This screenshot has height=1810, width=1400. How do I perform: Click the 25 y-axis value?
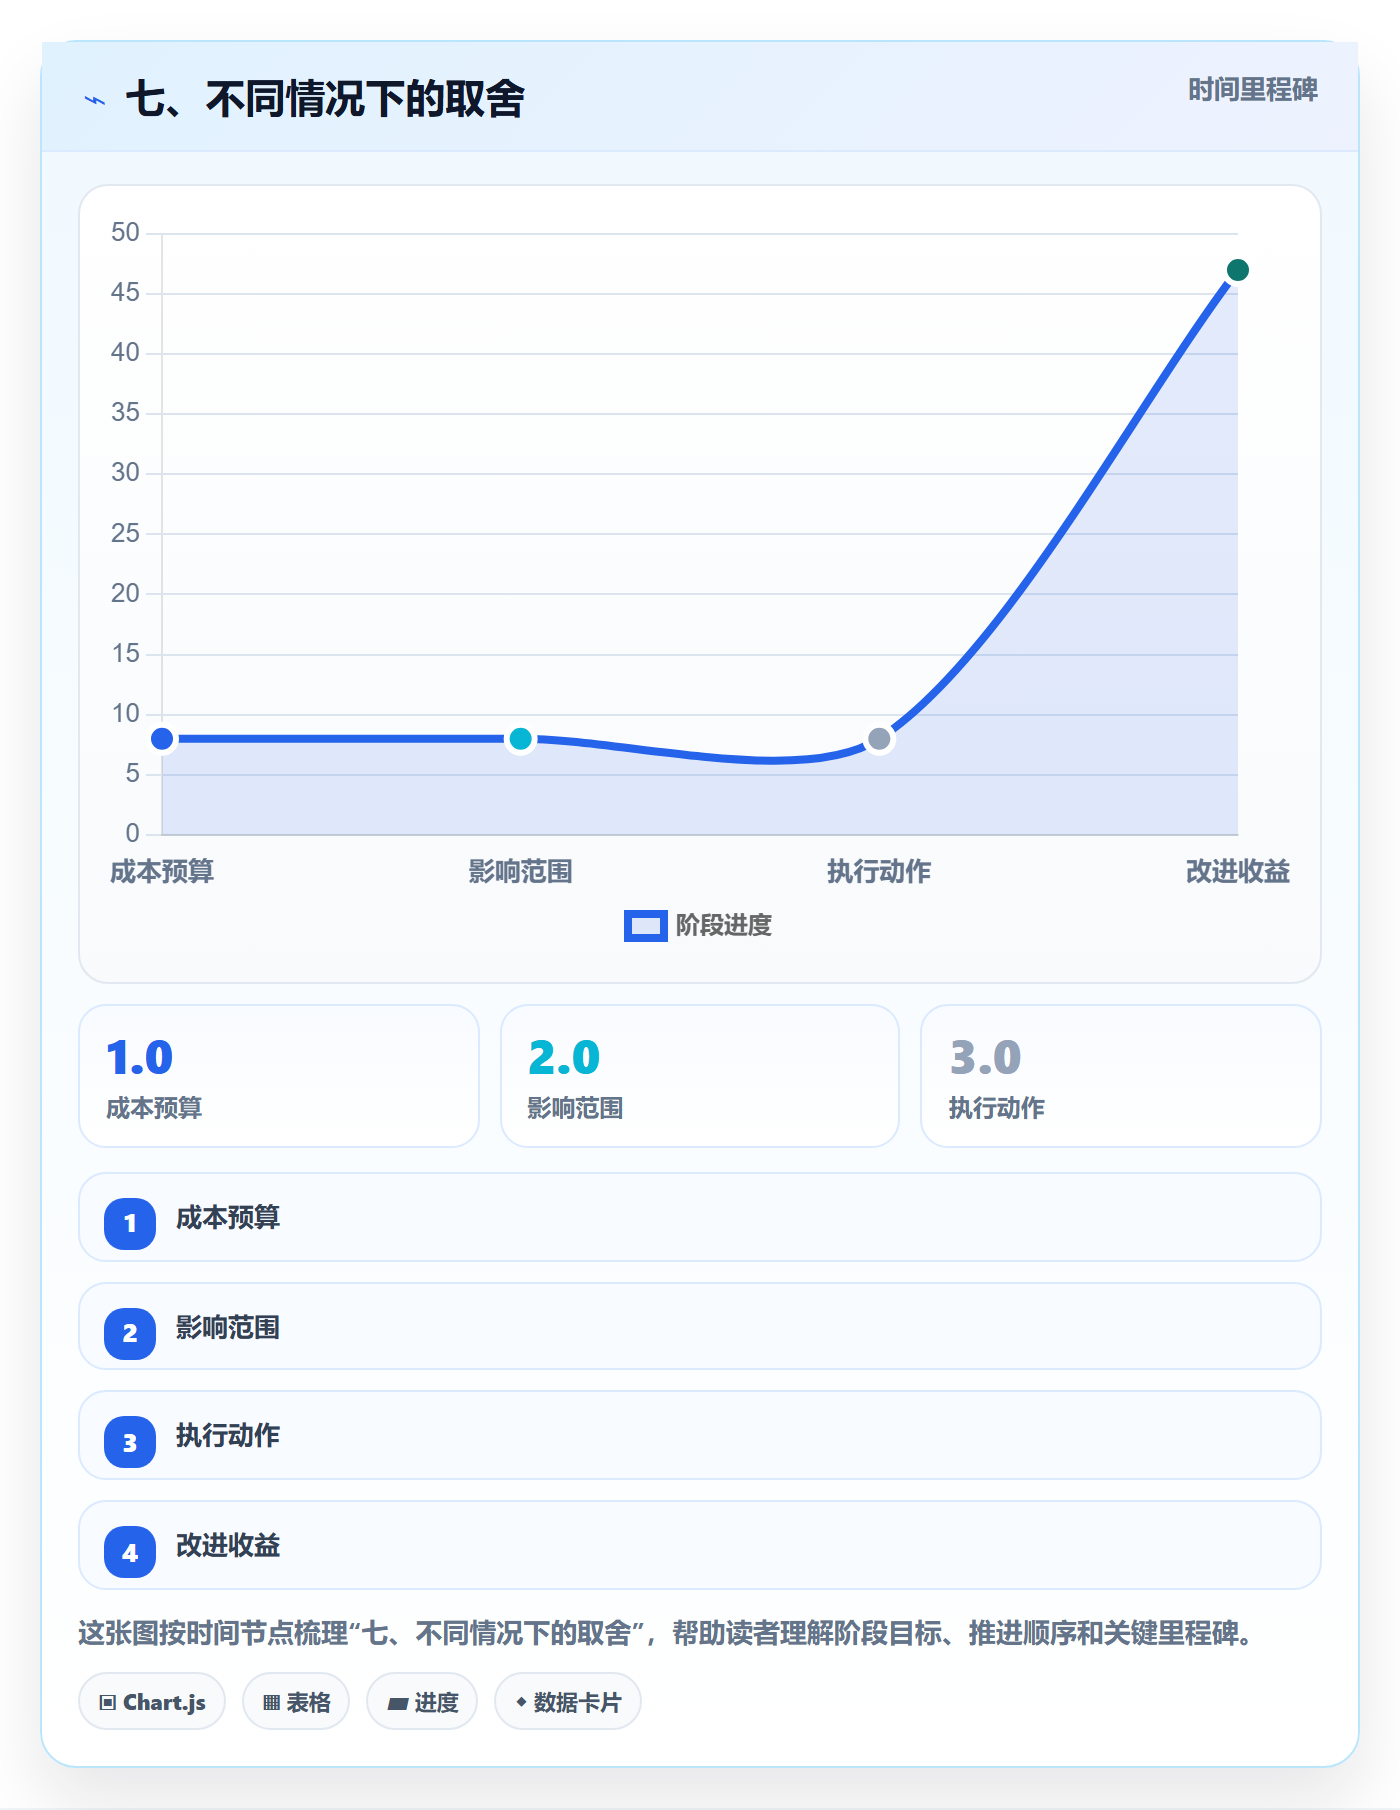[x=125, y=534]
